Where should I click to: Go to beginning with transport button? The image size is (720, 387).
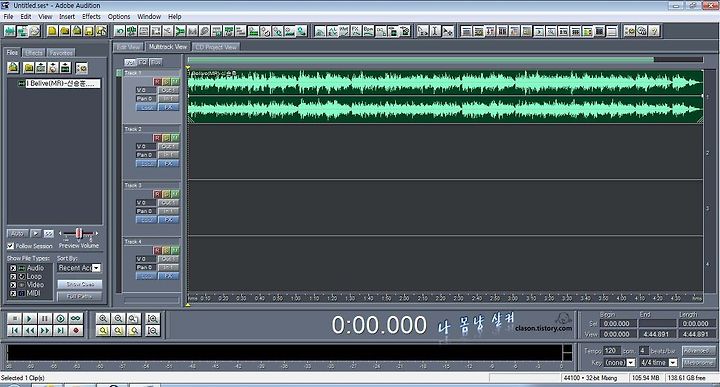coord(14,331)
